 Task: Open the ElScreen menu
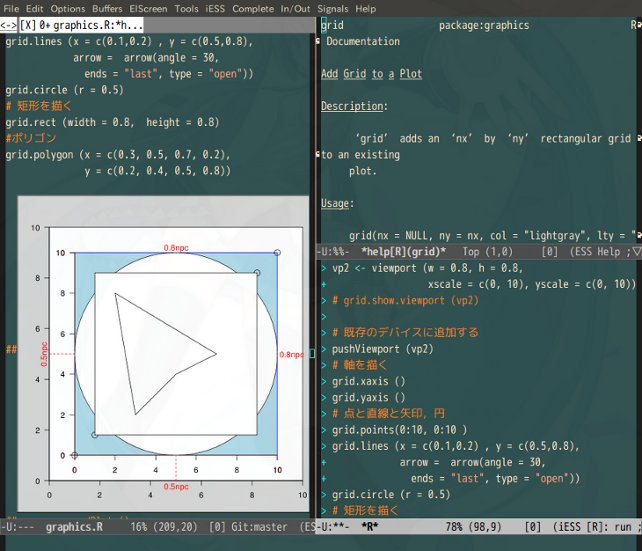(x=148, y=8)
